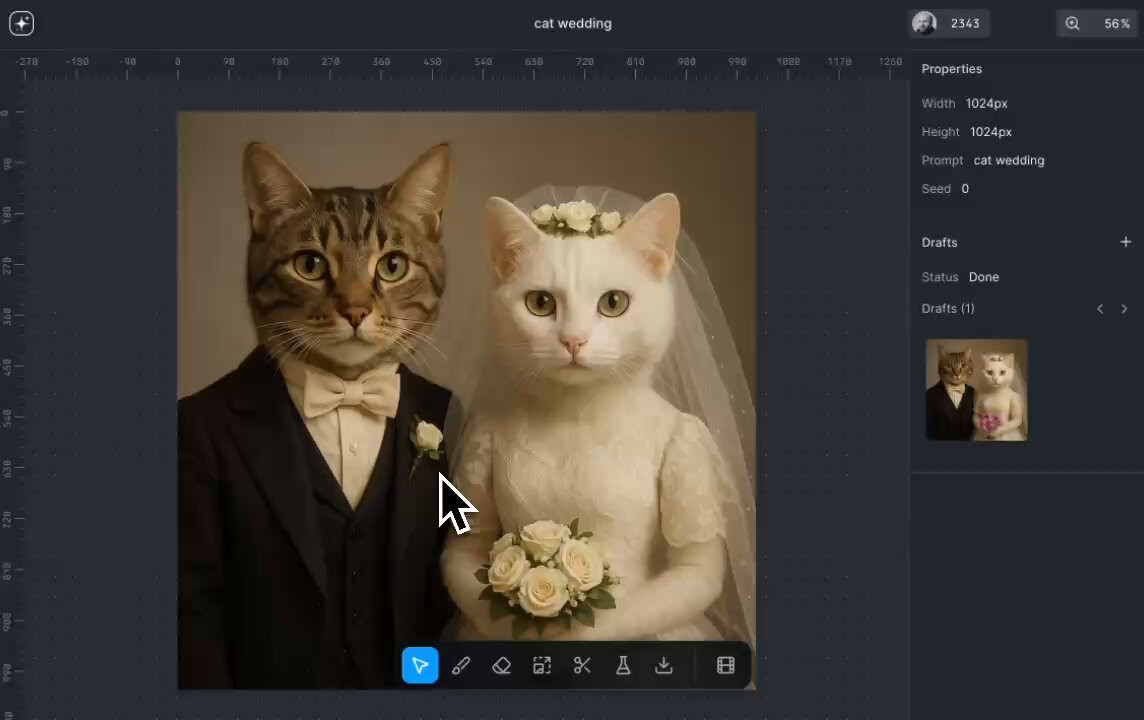Activate the Eraser tool
The height and width of the screenshot is (720, 1144).
click(x=502, y=666)
